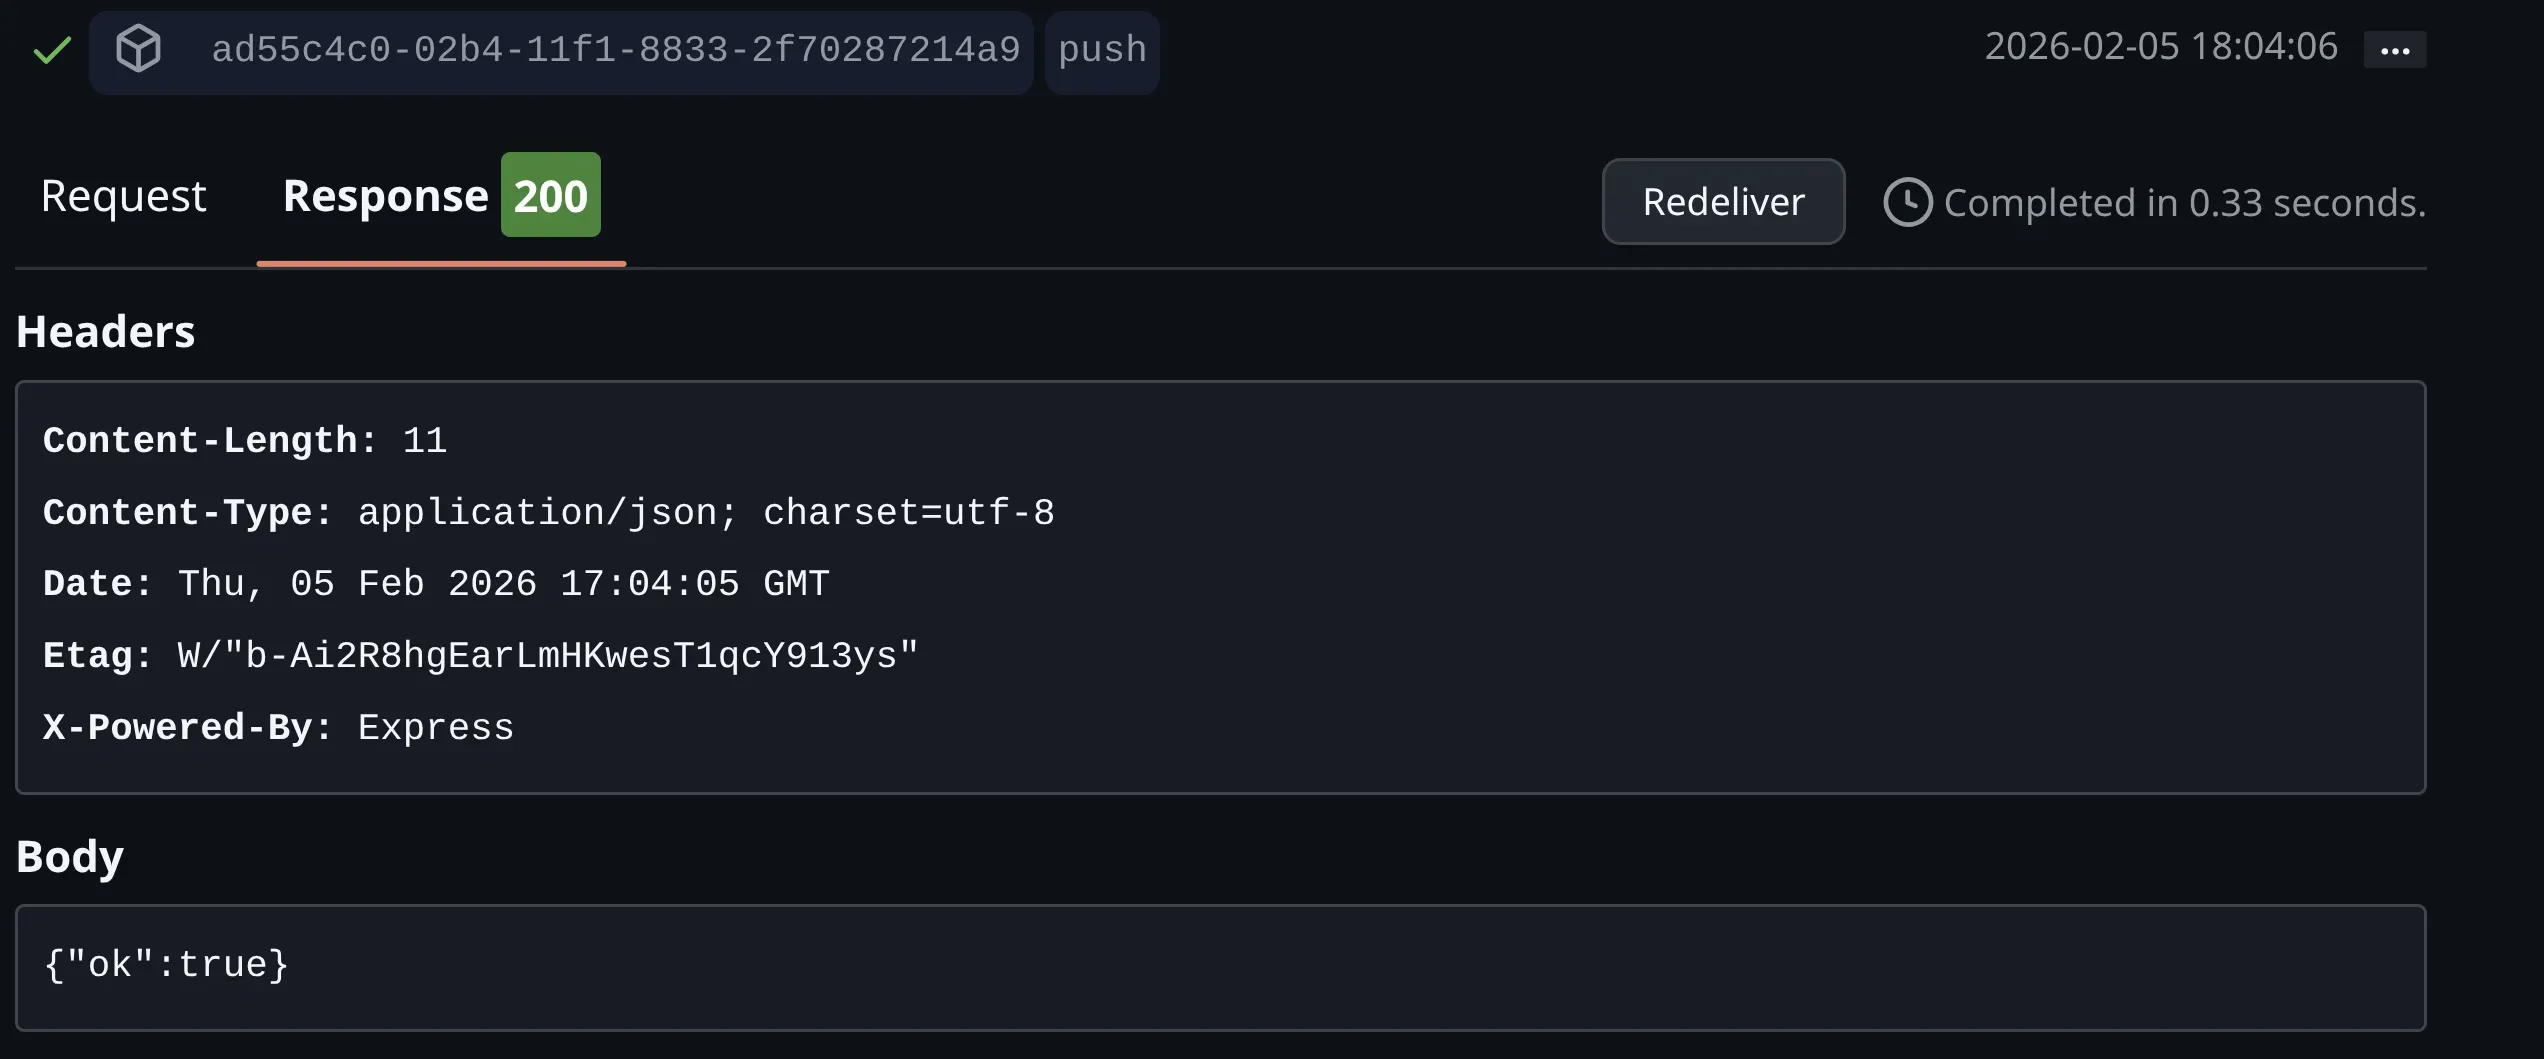Click the cube delivery icon
The width and height of the screenshot is (2544, 1059).
point(138,50)
